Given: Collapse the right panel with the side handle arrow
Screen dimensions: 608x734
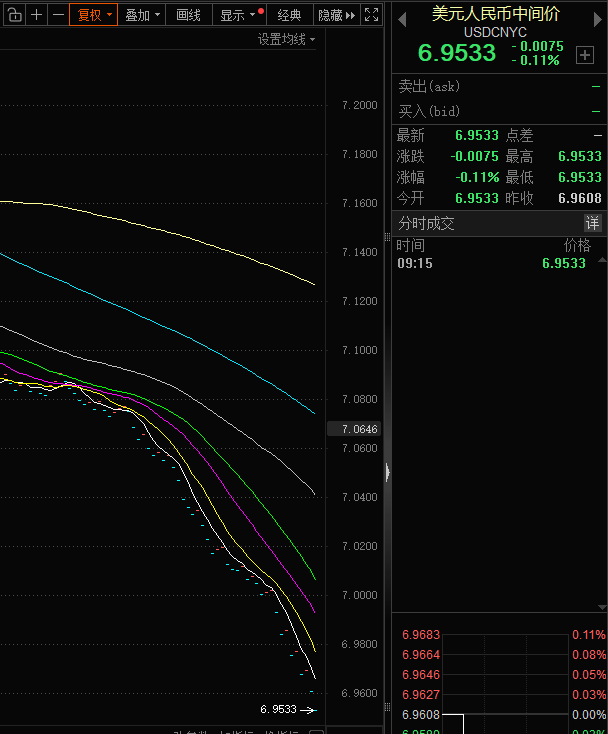Looking at the screenshot, I should click(x=388, y=472).
